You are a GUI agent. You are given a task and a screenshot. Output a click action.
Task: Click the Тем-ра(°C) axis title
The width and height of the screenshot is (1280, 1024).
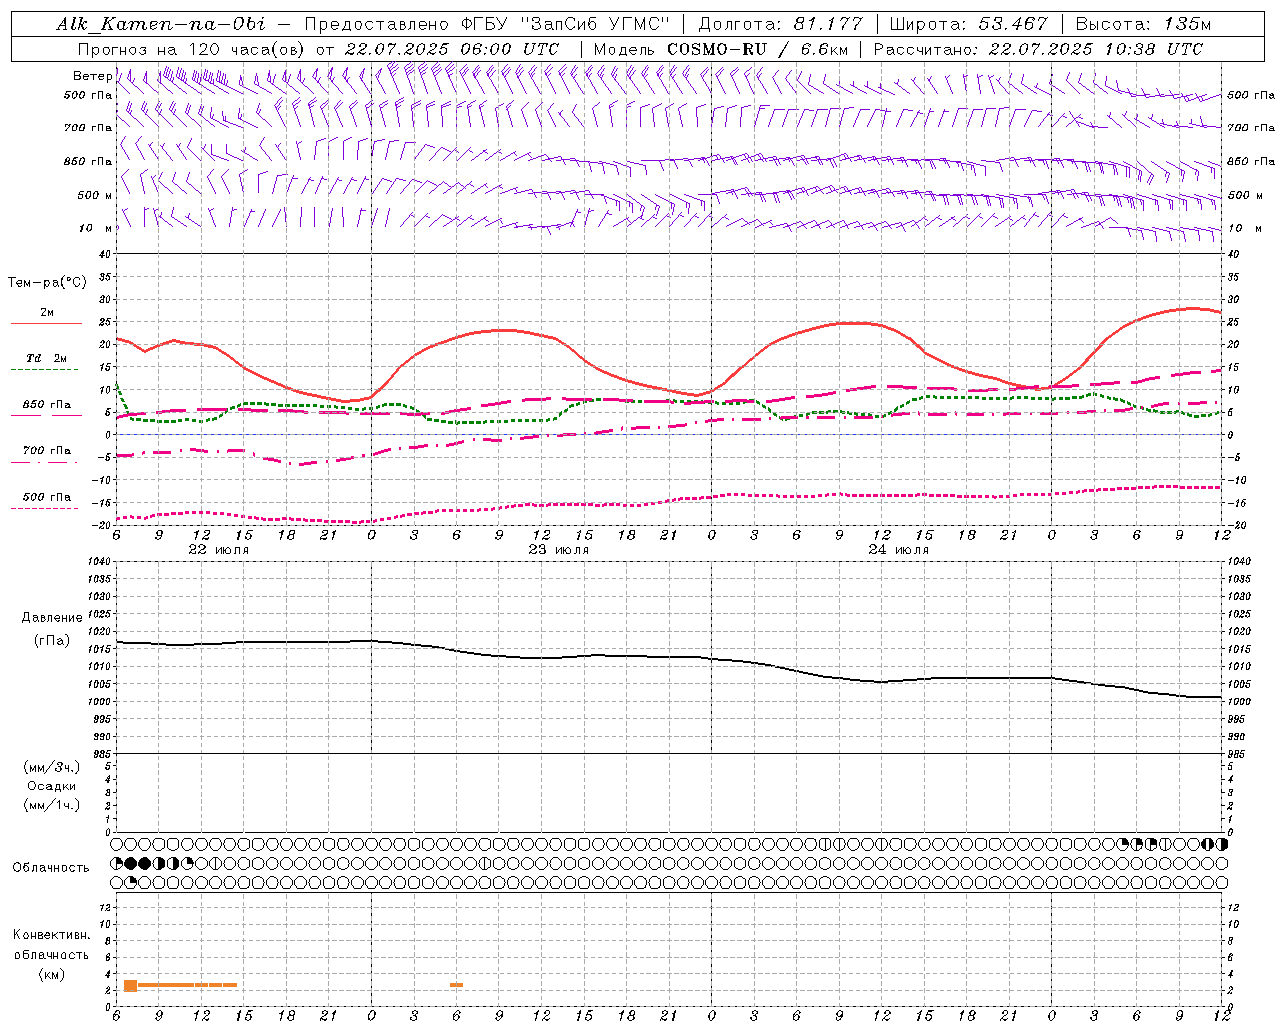[x=47, y=283]
